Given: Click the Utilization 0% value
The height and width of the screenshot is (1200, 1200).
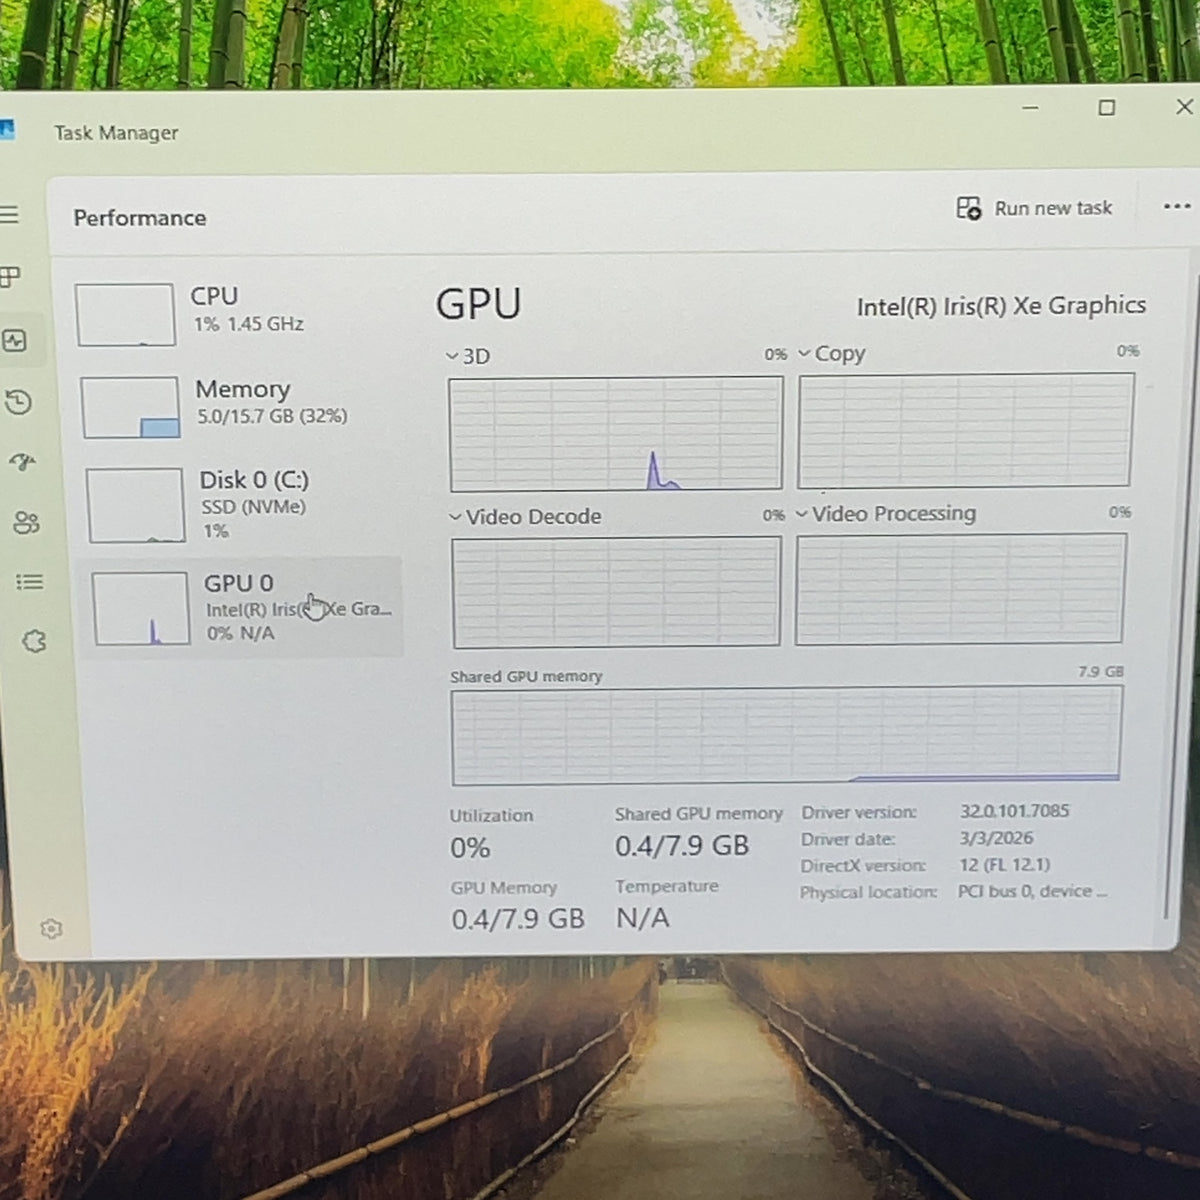Looking at the screenshot, I should click(x=470, y=848).
